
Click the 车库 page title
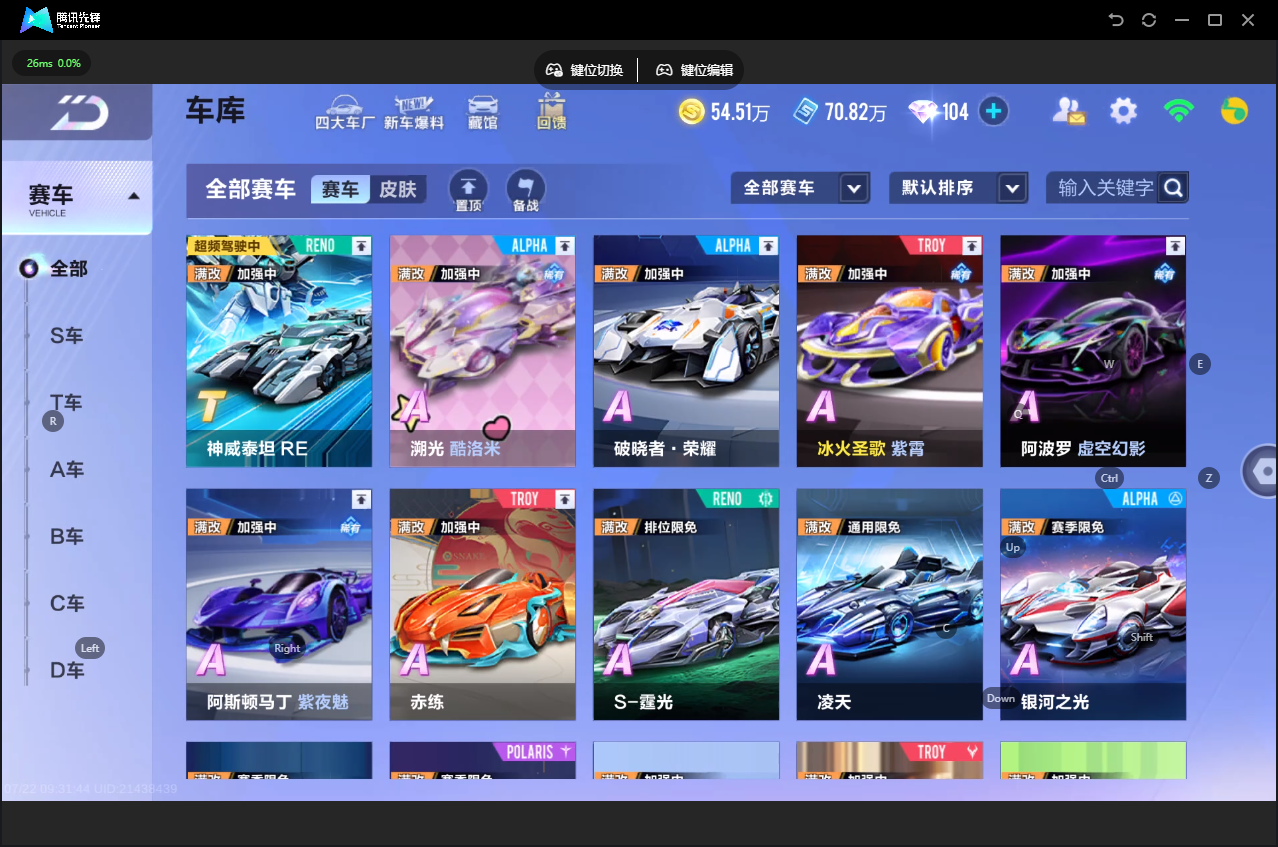click(x=215, y=111)
